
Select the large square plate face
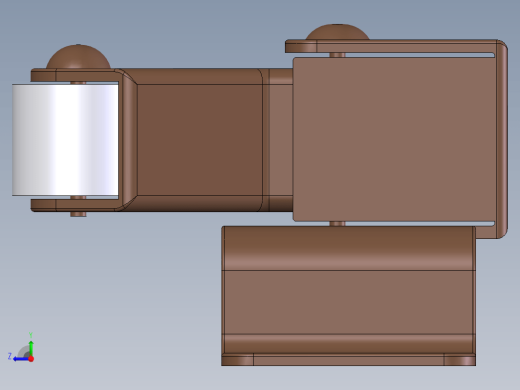(x=395, y=139)
